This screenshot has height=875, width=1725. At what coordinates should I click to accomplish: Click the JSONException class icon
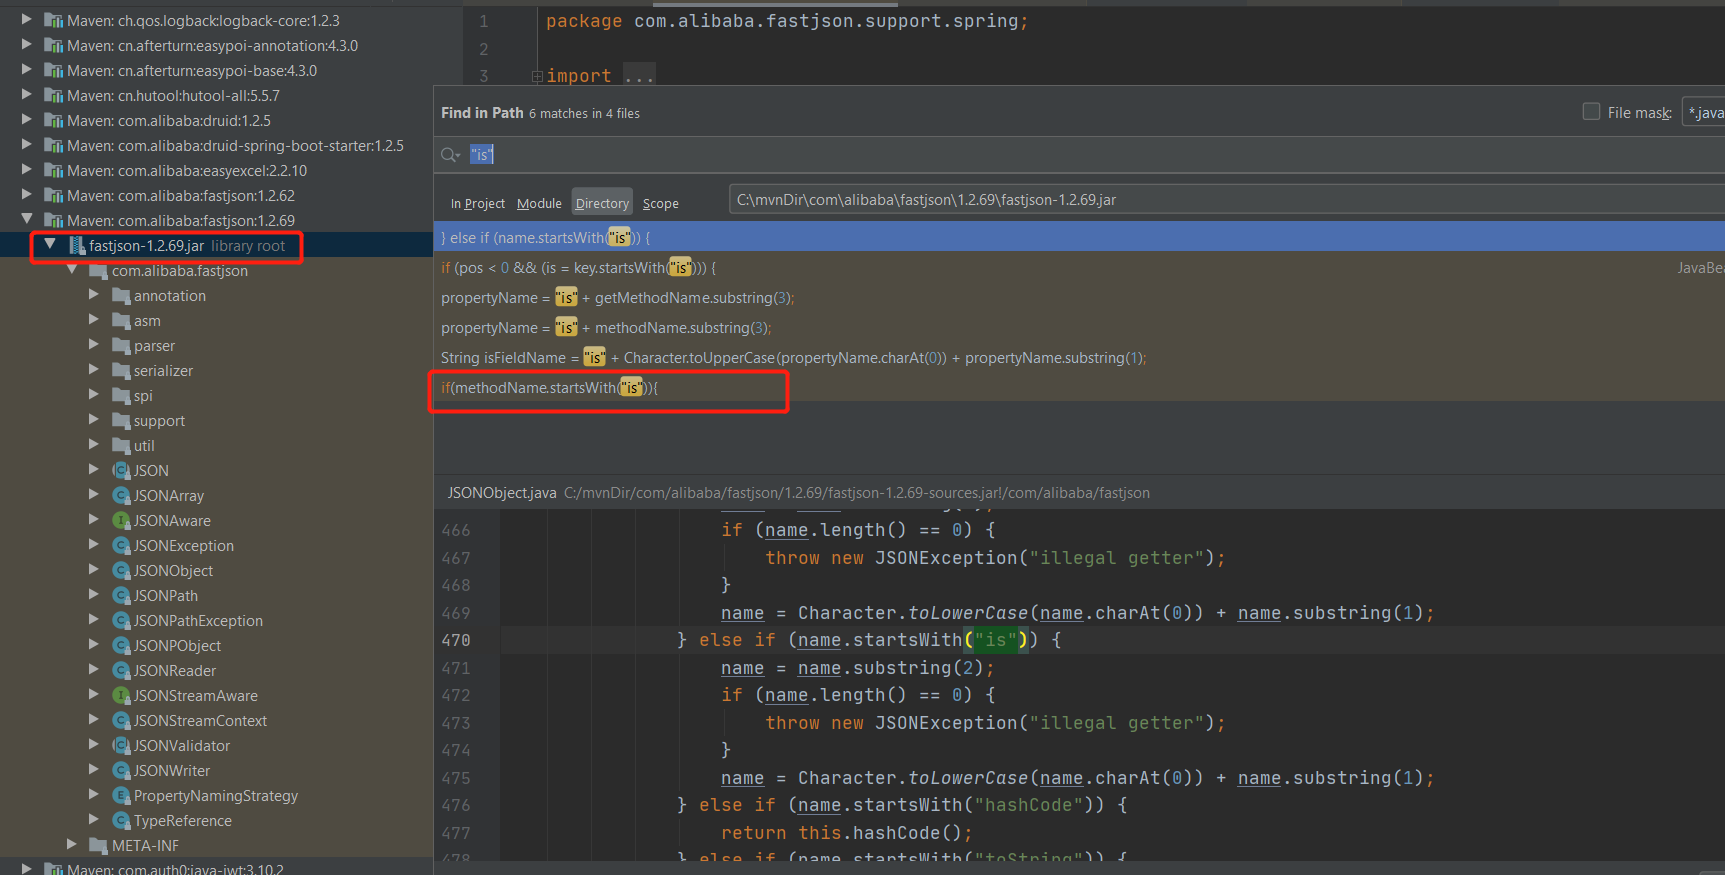pos(121,545)
